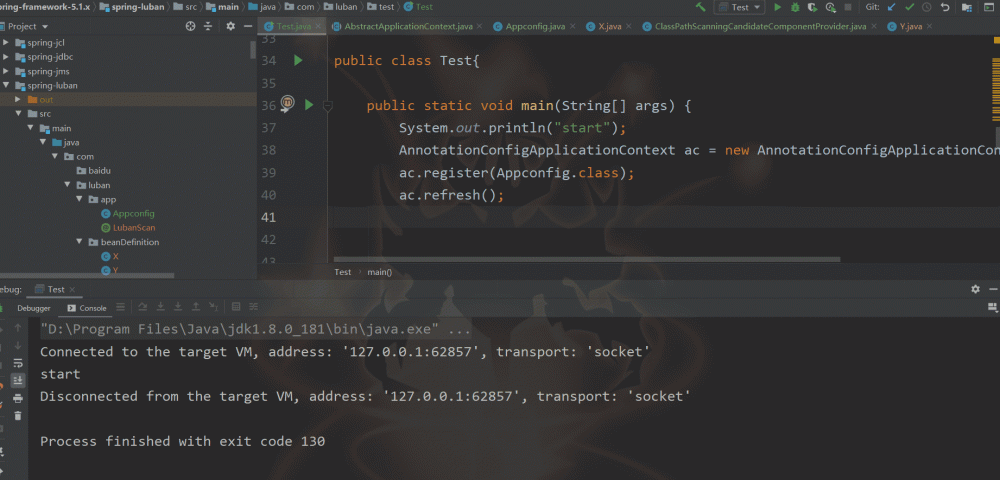
Task: Click run gutter arrow on line 34
Action: [298, 61]
